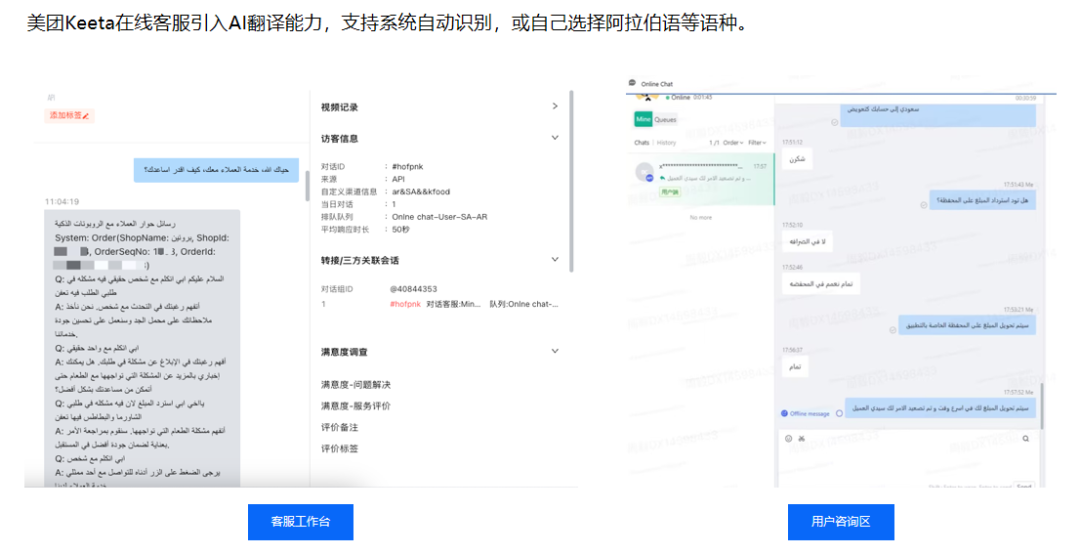Click the check icon beside the topmost blue message
This screenshot has width=1080, height=554.
[x=834, y=122]
